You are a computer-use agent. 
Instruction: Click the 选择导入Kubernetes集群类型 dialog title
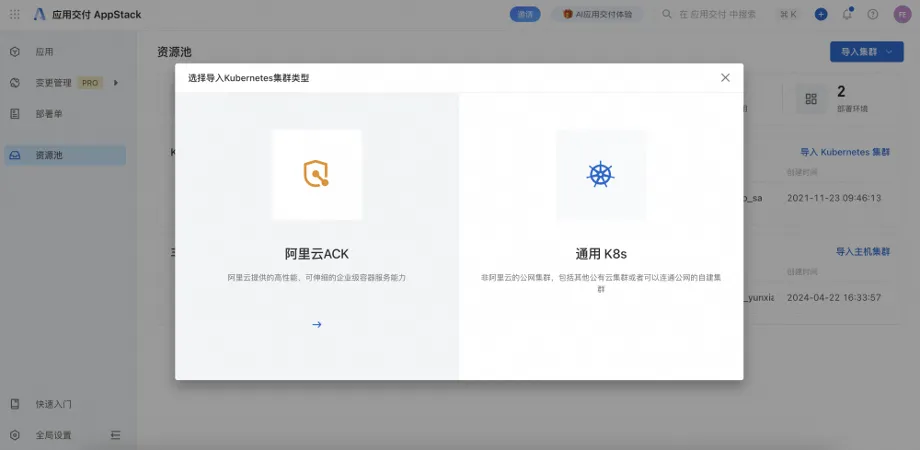[248, 77]
